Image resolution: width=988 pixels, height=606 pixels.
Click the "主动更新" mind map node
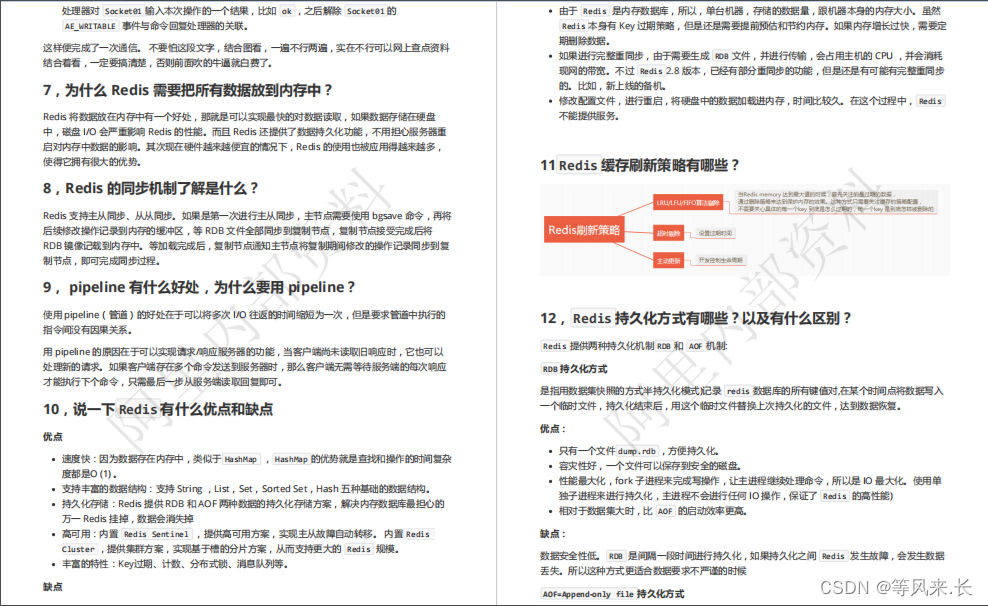coord(669,261)
